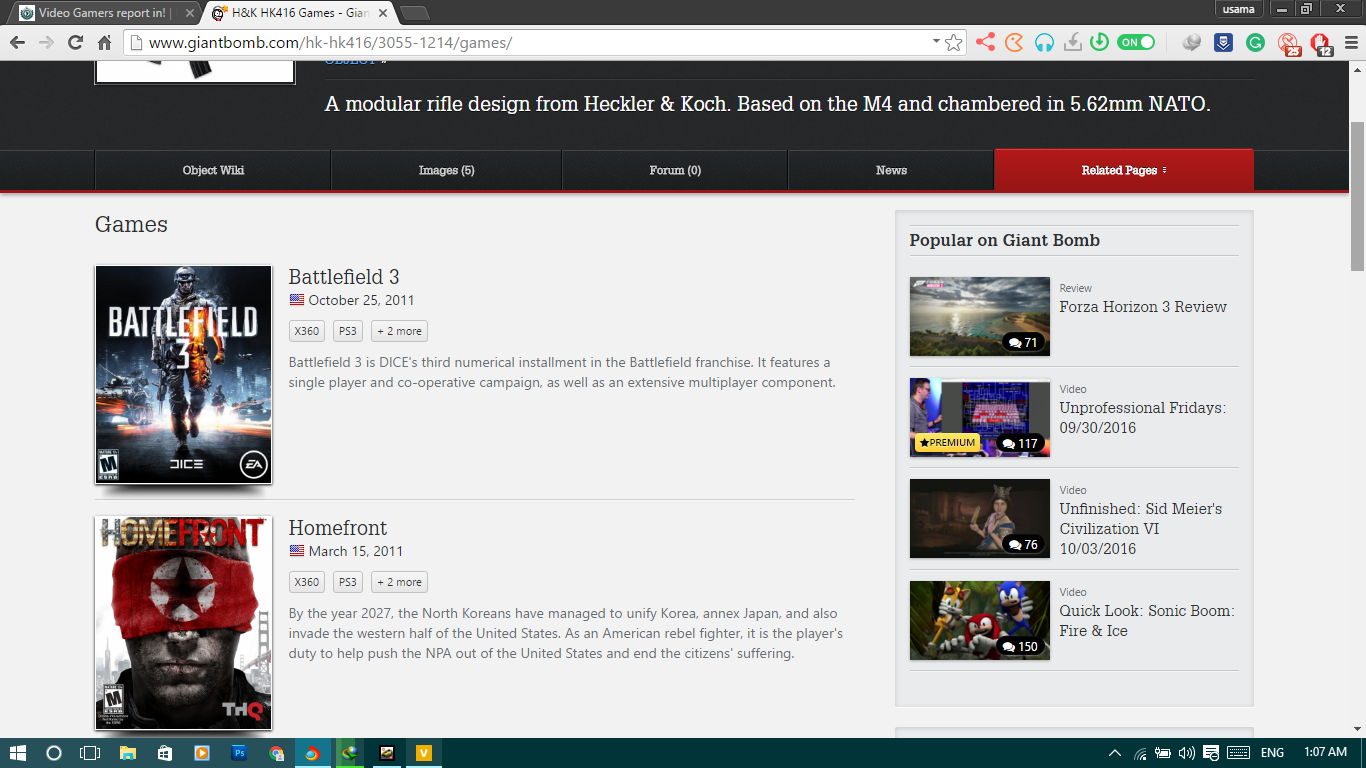Open the green circular download extension
Screen dimensions: 1366x768
1099,42
